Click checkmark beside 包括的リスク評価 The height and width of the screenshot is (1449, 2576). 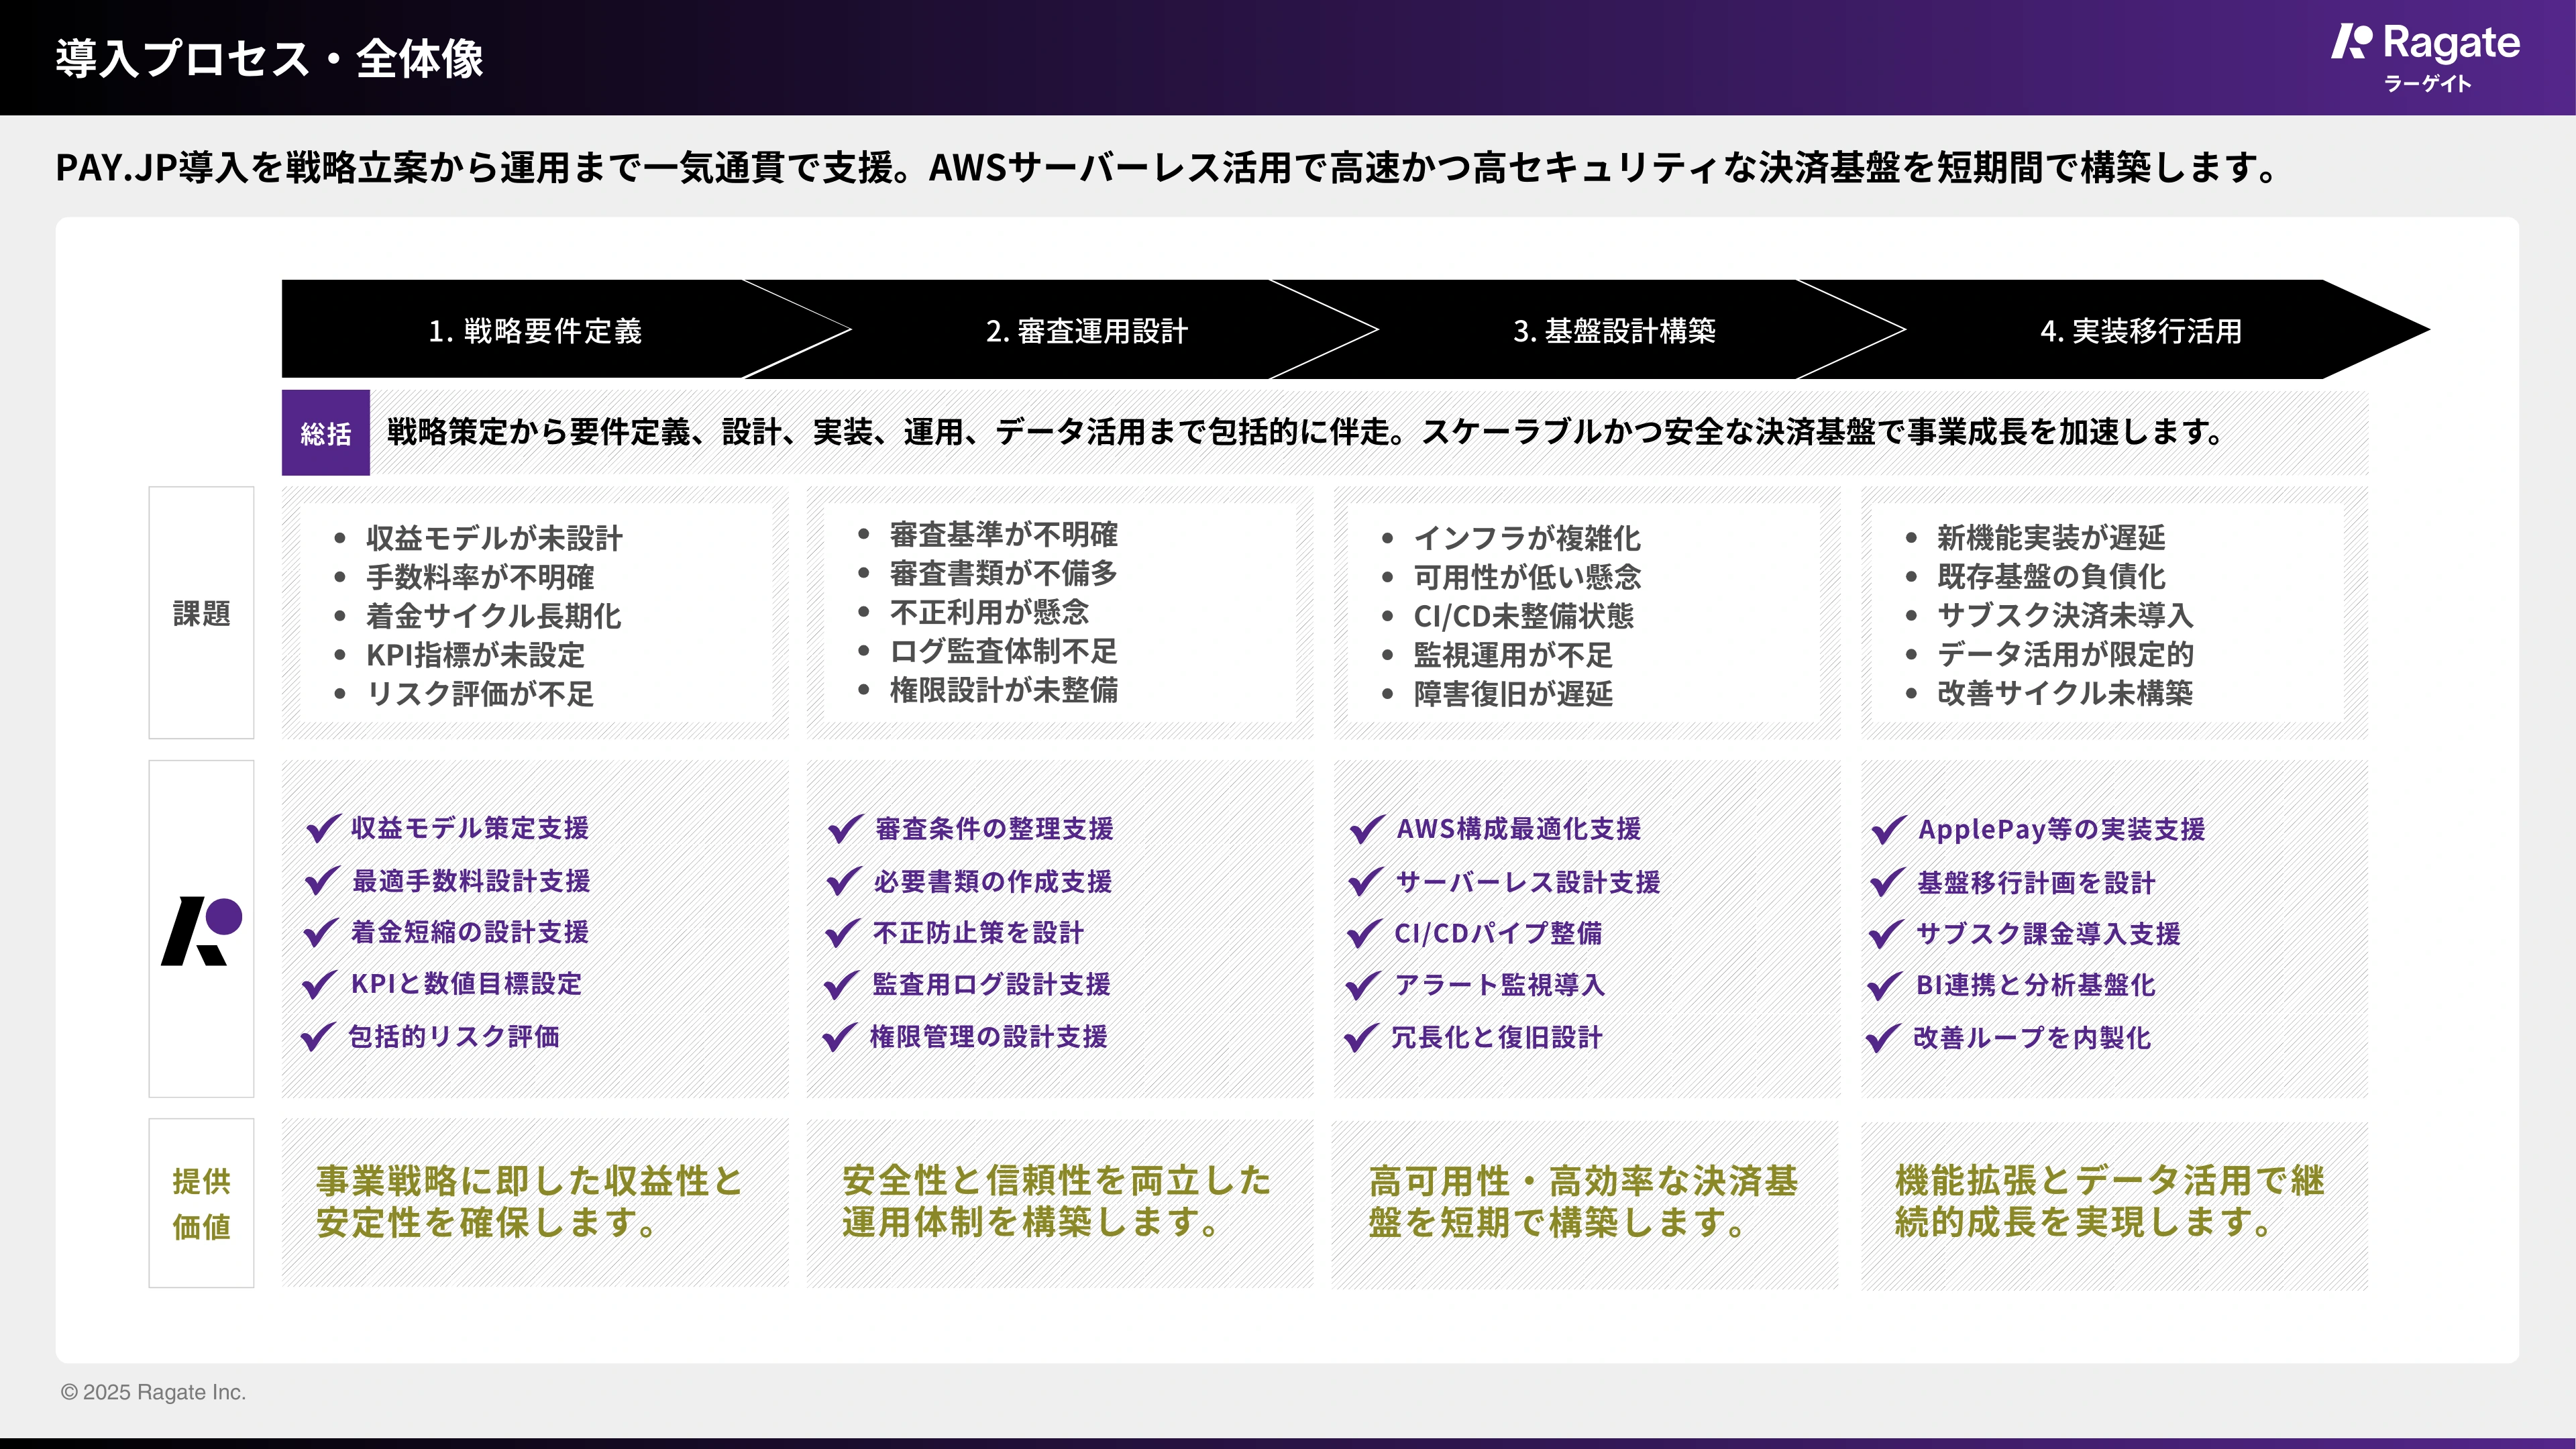tap(318, 1037)
